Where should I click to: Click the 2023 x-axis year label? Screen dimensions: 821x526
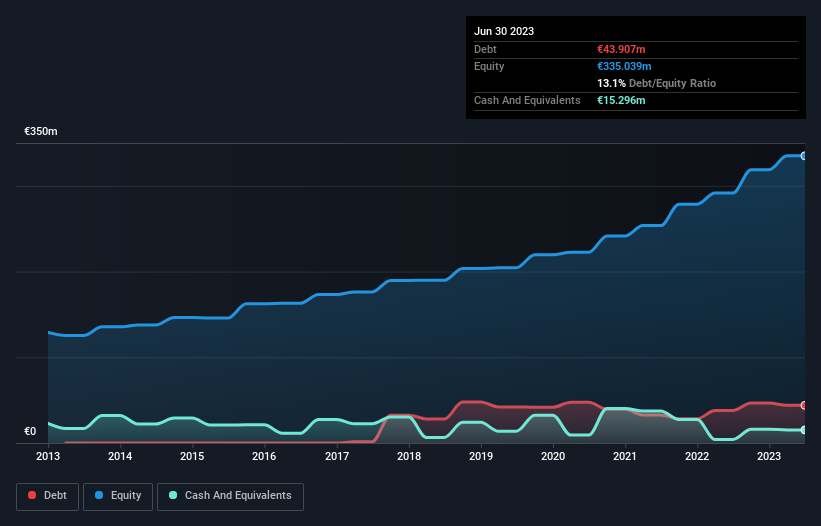point(768,457)
